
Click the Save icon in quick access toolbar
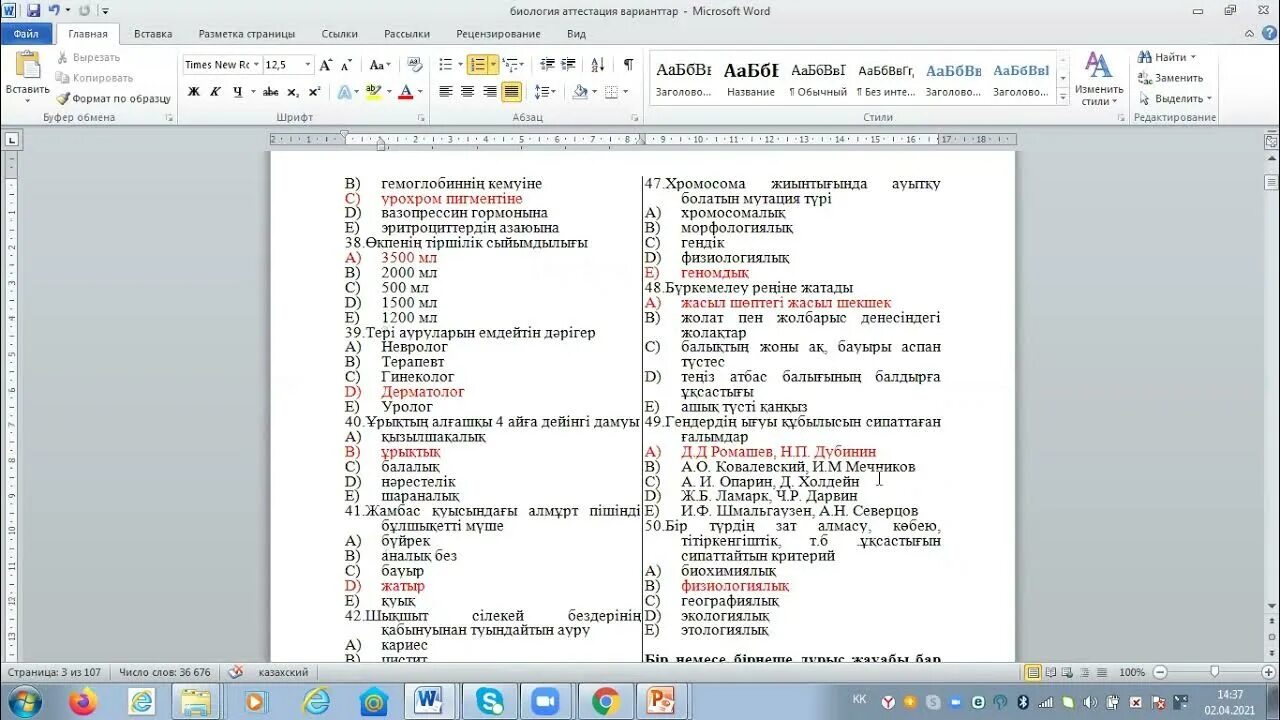point(34,11)
